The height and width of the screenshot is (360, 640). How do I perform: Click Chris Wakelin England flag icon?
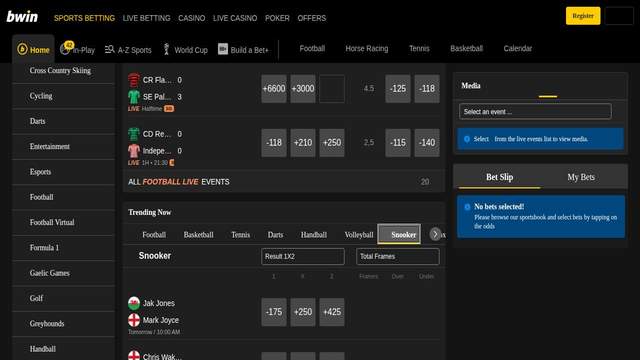(x=133, y=356)
